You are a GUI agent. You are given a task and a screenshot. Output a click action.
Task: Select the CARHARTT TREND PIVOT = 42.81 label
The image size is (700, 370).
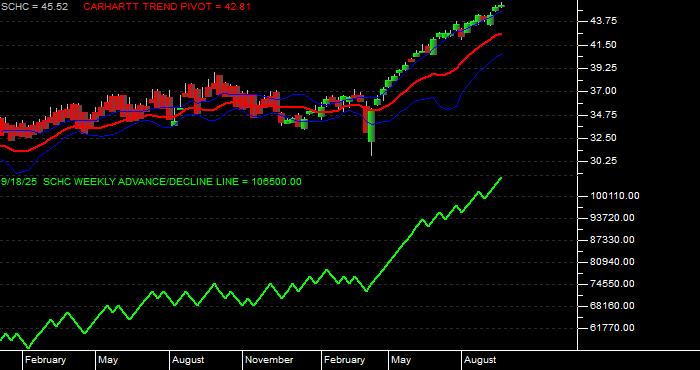tap(167, 7)
